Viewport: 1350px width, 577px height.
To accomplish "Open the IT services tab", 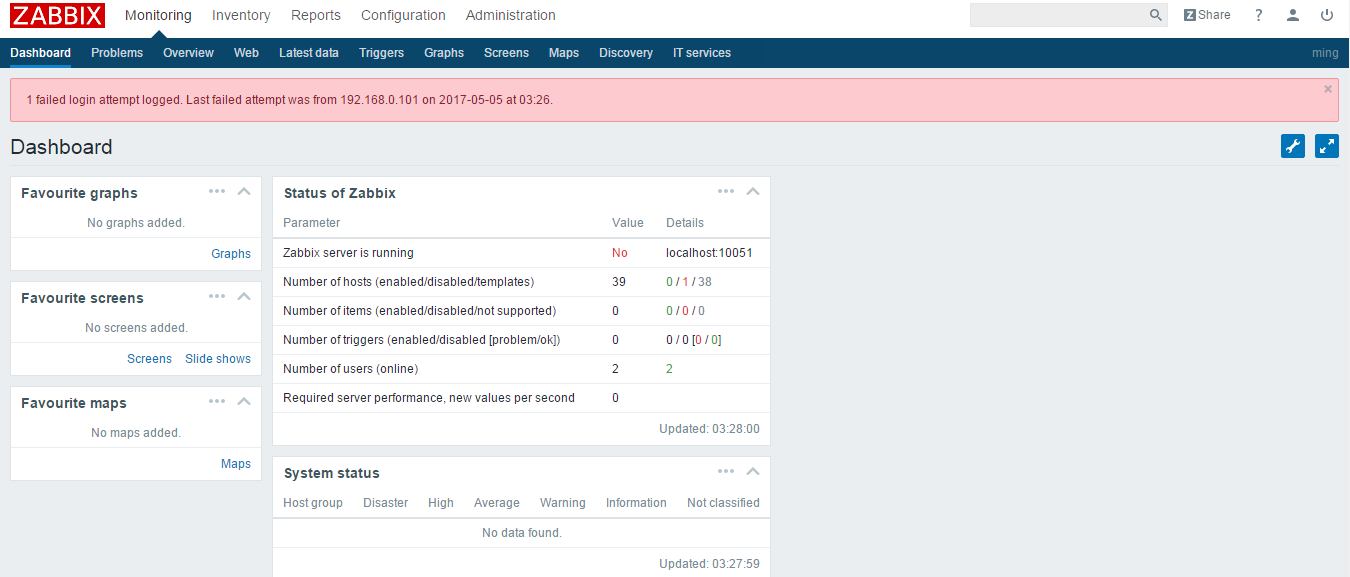I will (x=702, y=53).
